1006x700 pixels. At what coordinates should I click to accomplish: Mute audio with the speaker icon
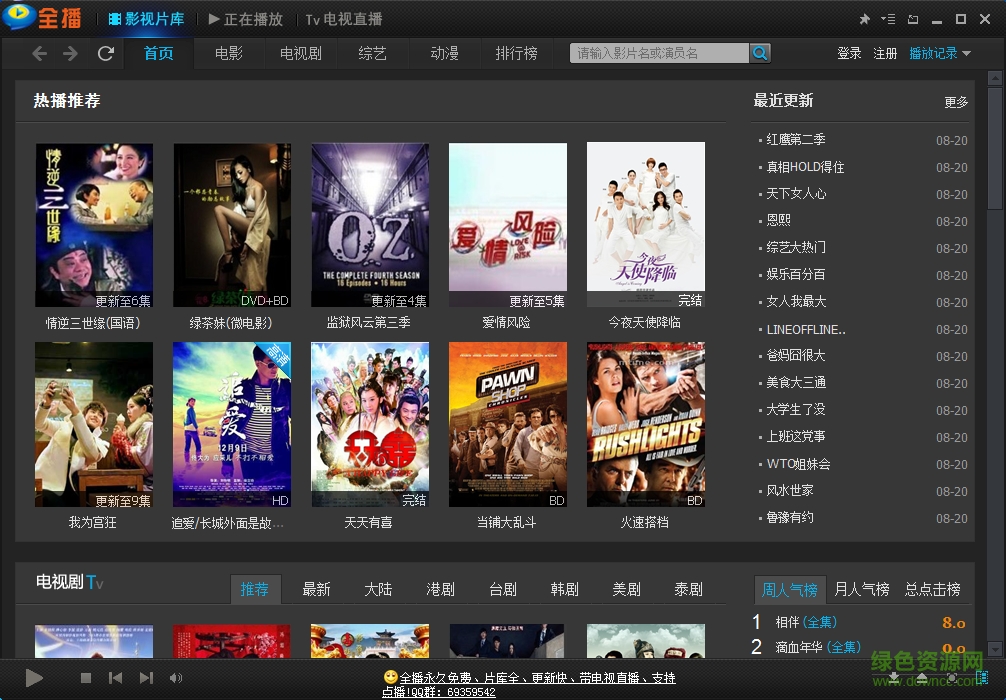point(176,678)
